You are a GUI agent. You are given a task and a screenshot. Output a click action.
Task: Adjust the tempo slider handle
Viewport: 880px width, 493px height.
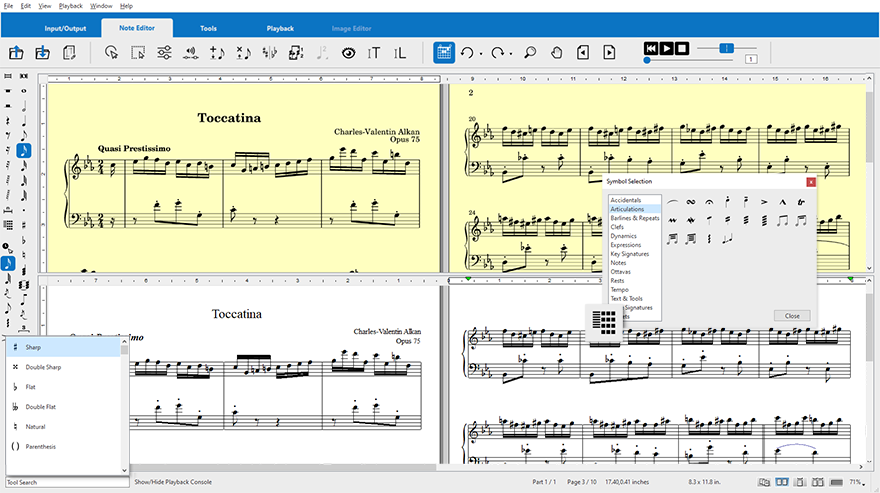(x=726, y=48)
